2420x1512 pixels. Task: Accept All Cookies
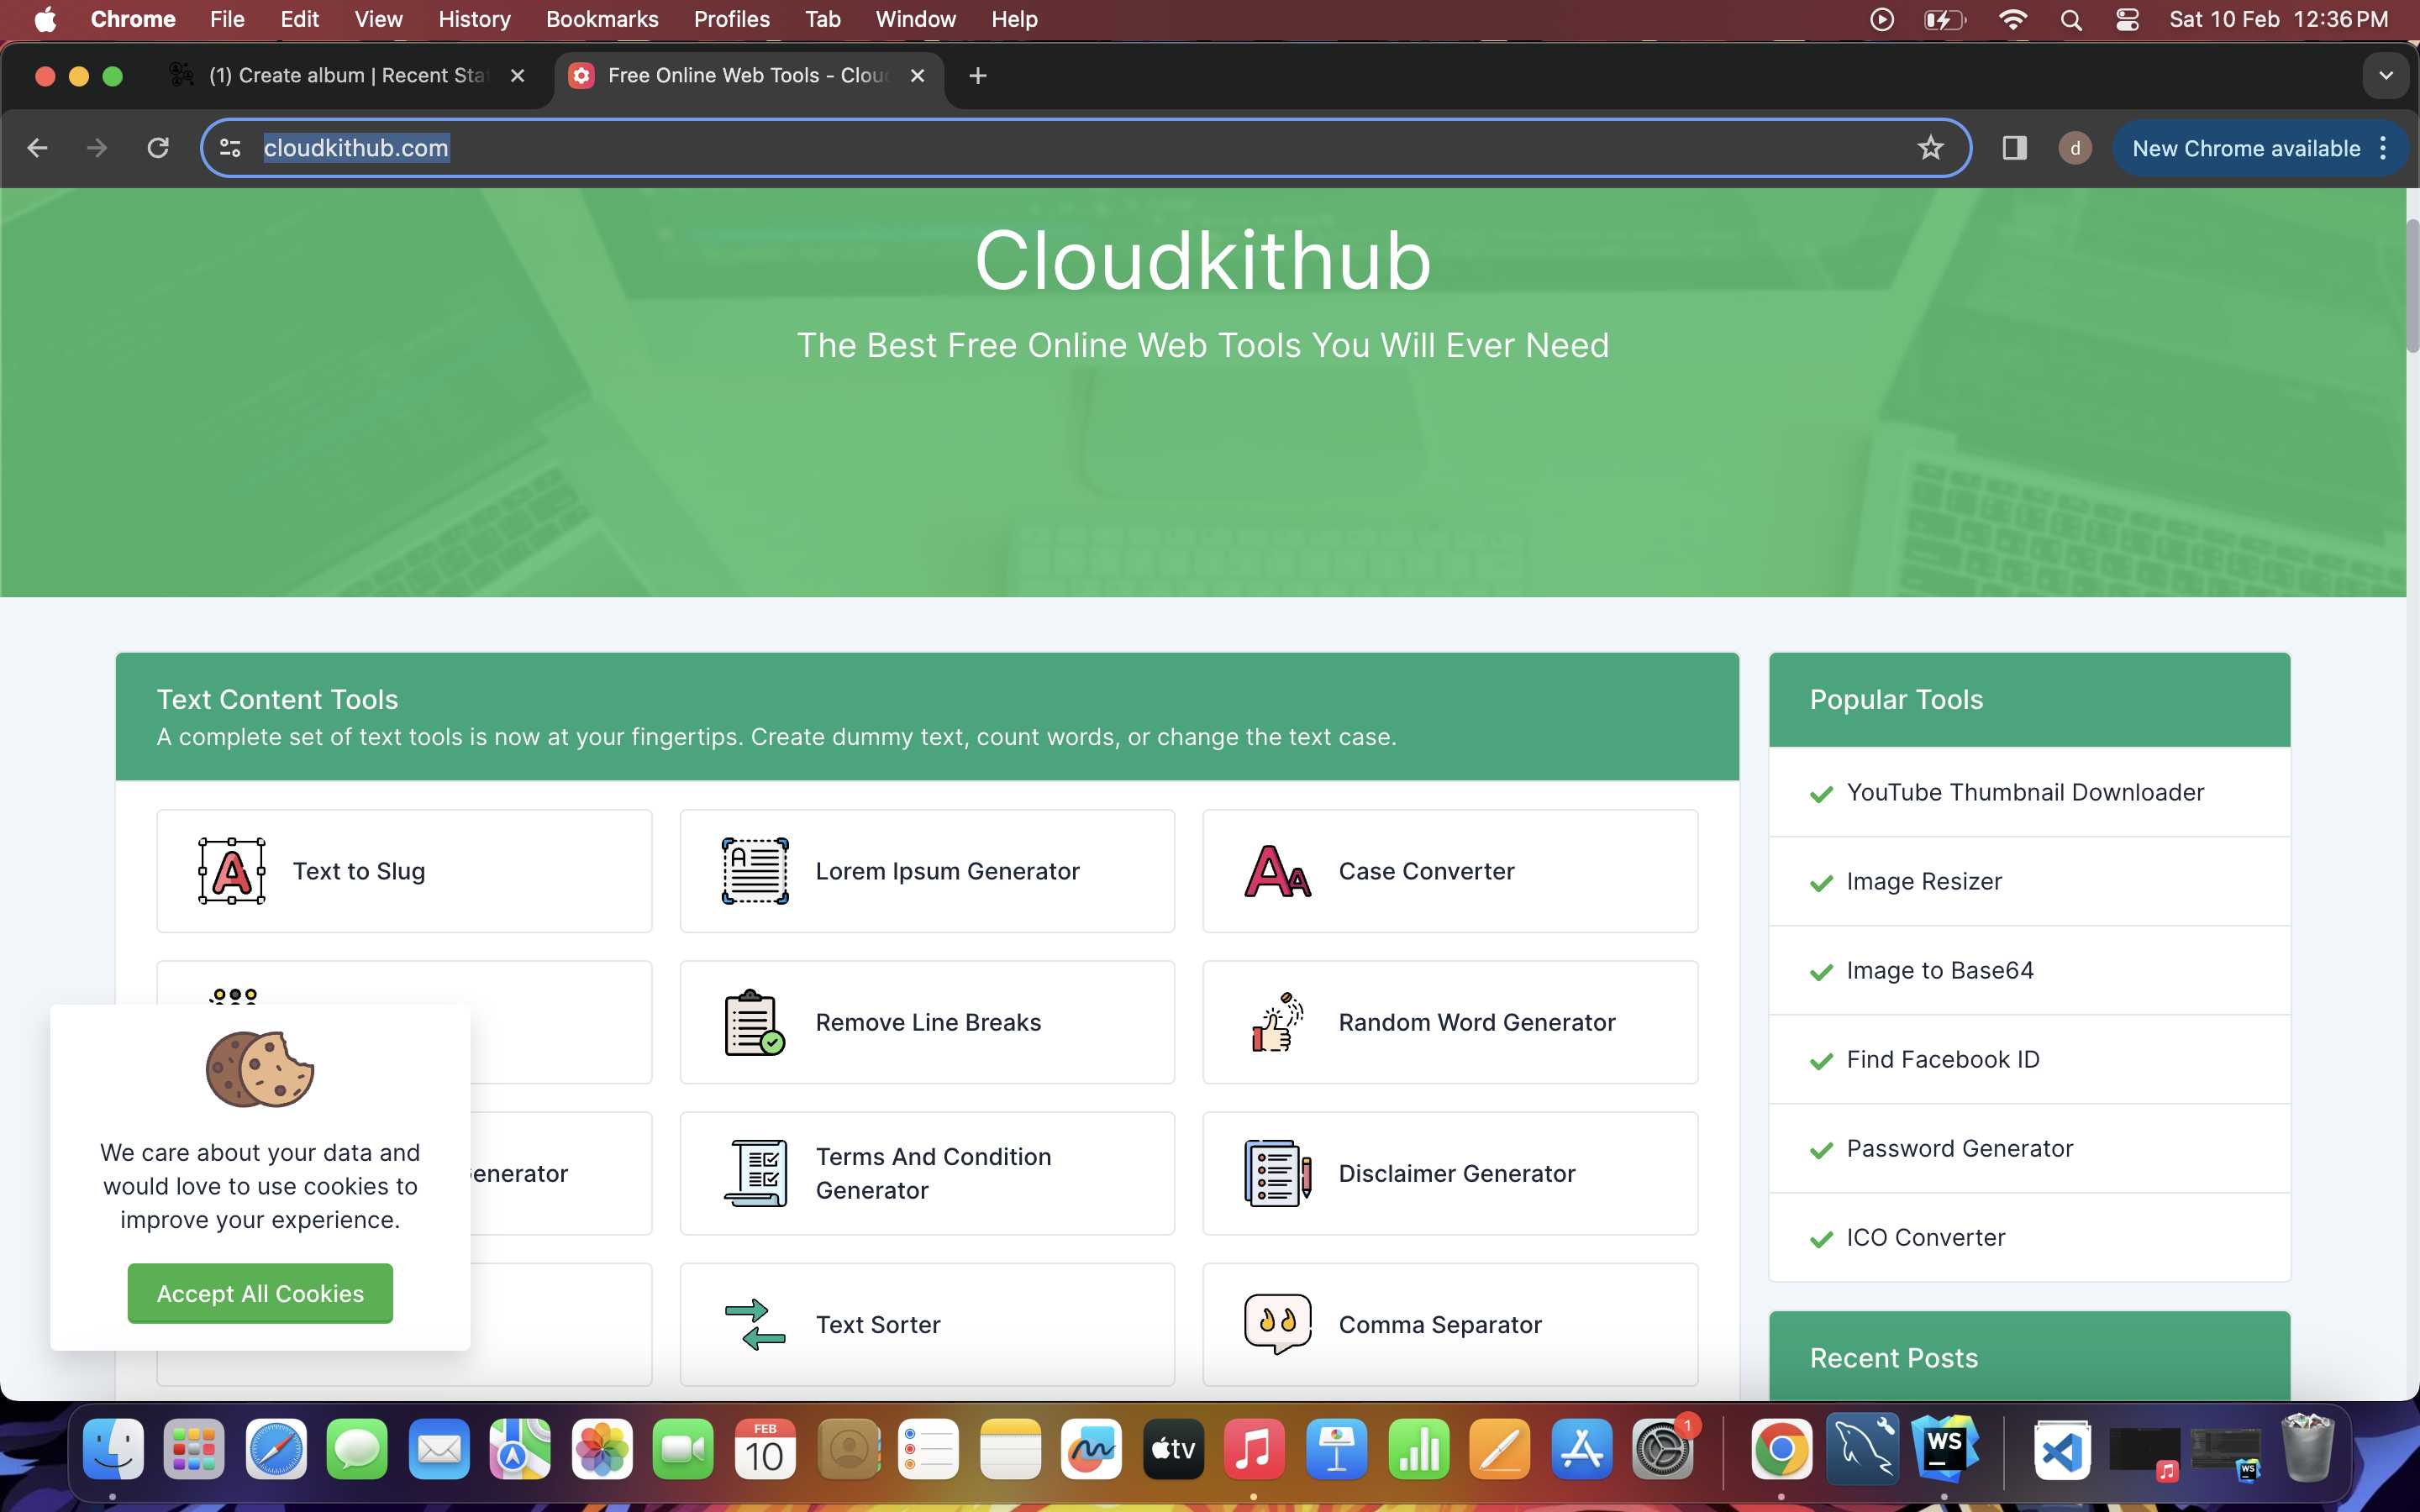(260, 1293)
